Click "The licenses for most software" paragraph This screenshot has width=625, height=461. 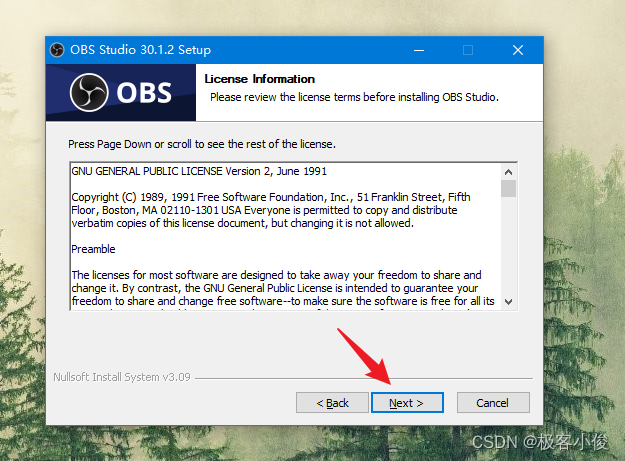coord(283,288)
